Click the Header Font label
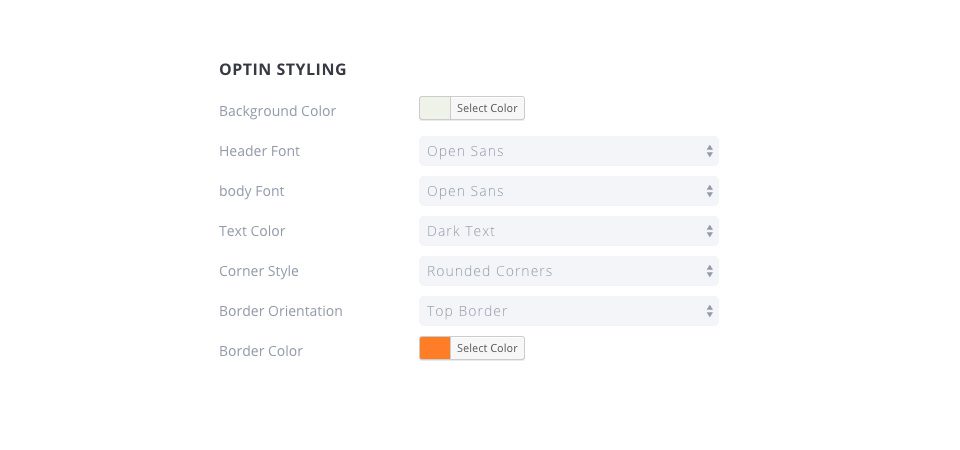960x450 pixels. (x=259, y=151)
